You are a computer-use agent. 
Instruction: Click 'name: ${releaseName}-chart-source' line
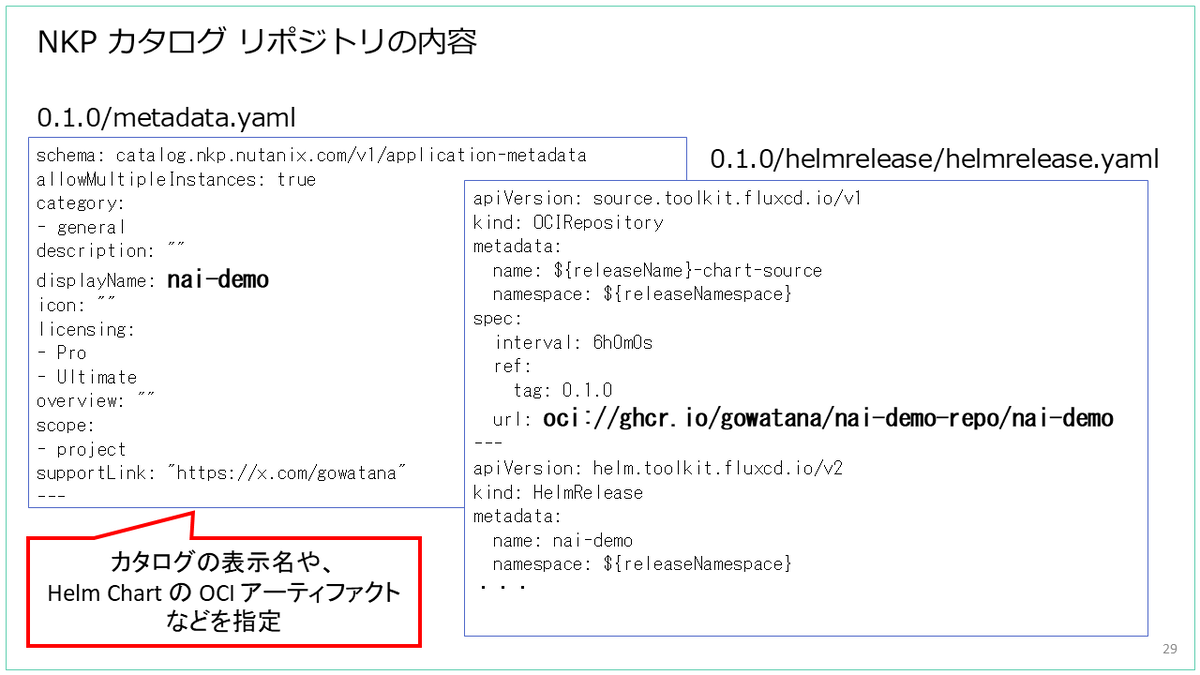point(657,270)
